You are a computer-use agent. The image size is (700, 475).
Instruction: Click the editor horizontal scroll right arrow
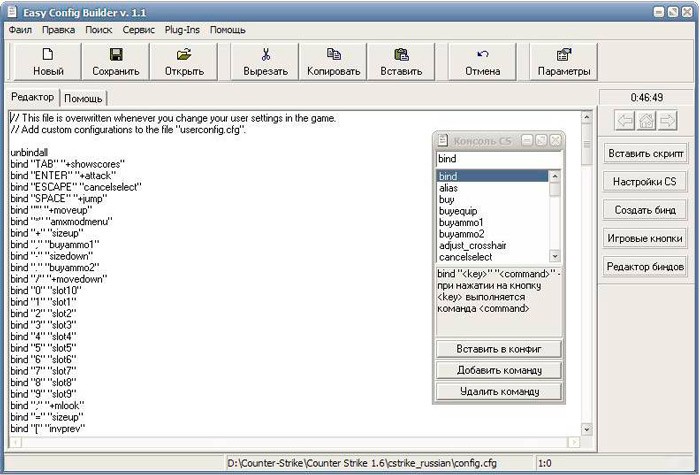coord(574,442)
